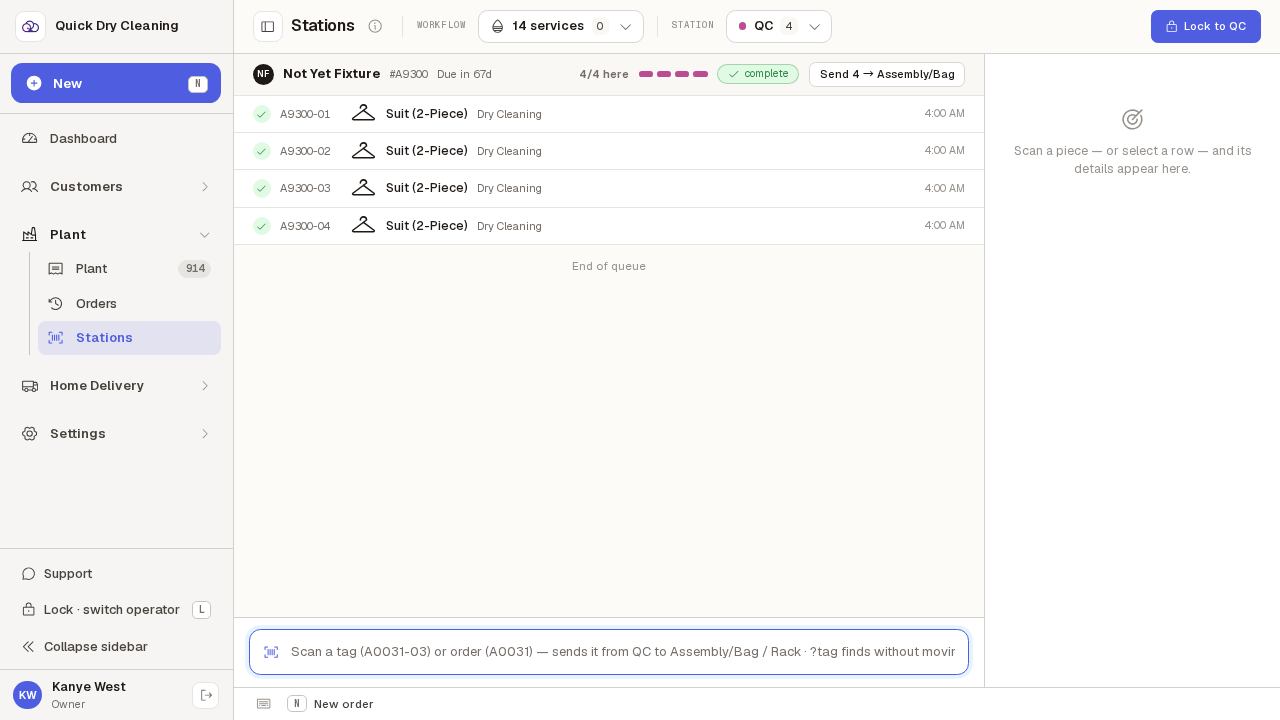Click the hanger icon for A9300-01
The width and height of the screenshot is (1280, 720).
point(363,113)
